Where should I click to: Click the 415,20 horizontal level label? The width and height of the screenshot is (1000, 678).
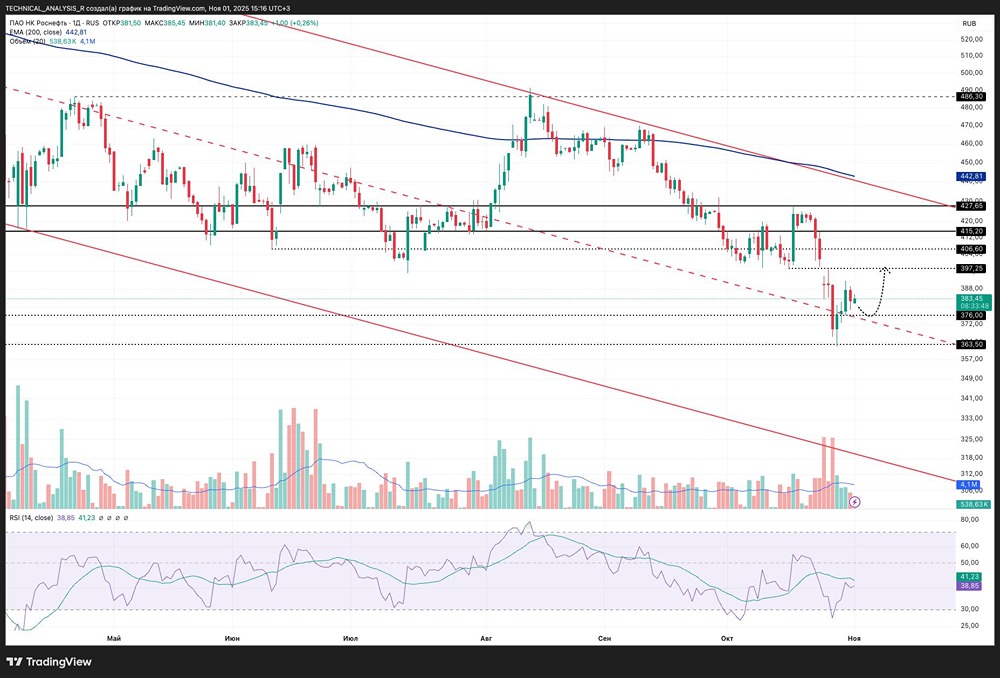pyautogui.click(x=972, y=231)
